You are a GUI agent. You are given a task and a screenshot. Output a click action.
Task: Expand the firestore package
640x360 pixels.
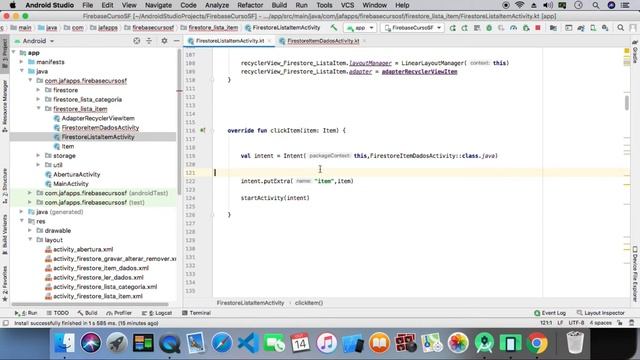tap(38, 90)
